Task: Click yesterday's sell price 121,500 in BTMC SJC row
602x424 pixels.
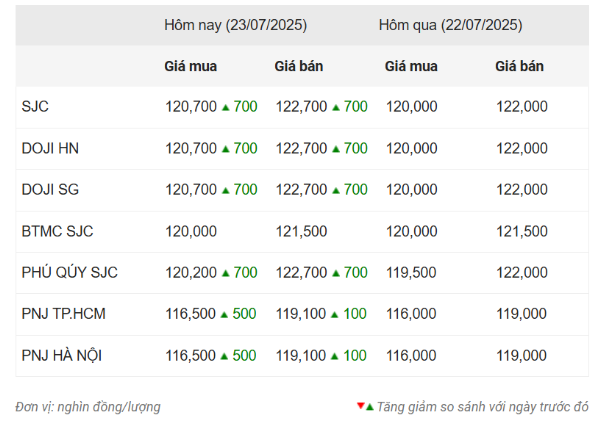Action: pos(522,231)
